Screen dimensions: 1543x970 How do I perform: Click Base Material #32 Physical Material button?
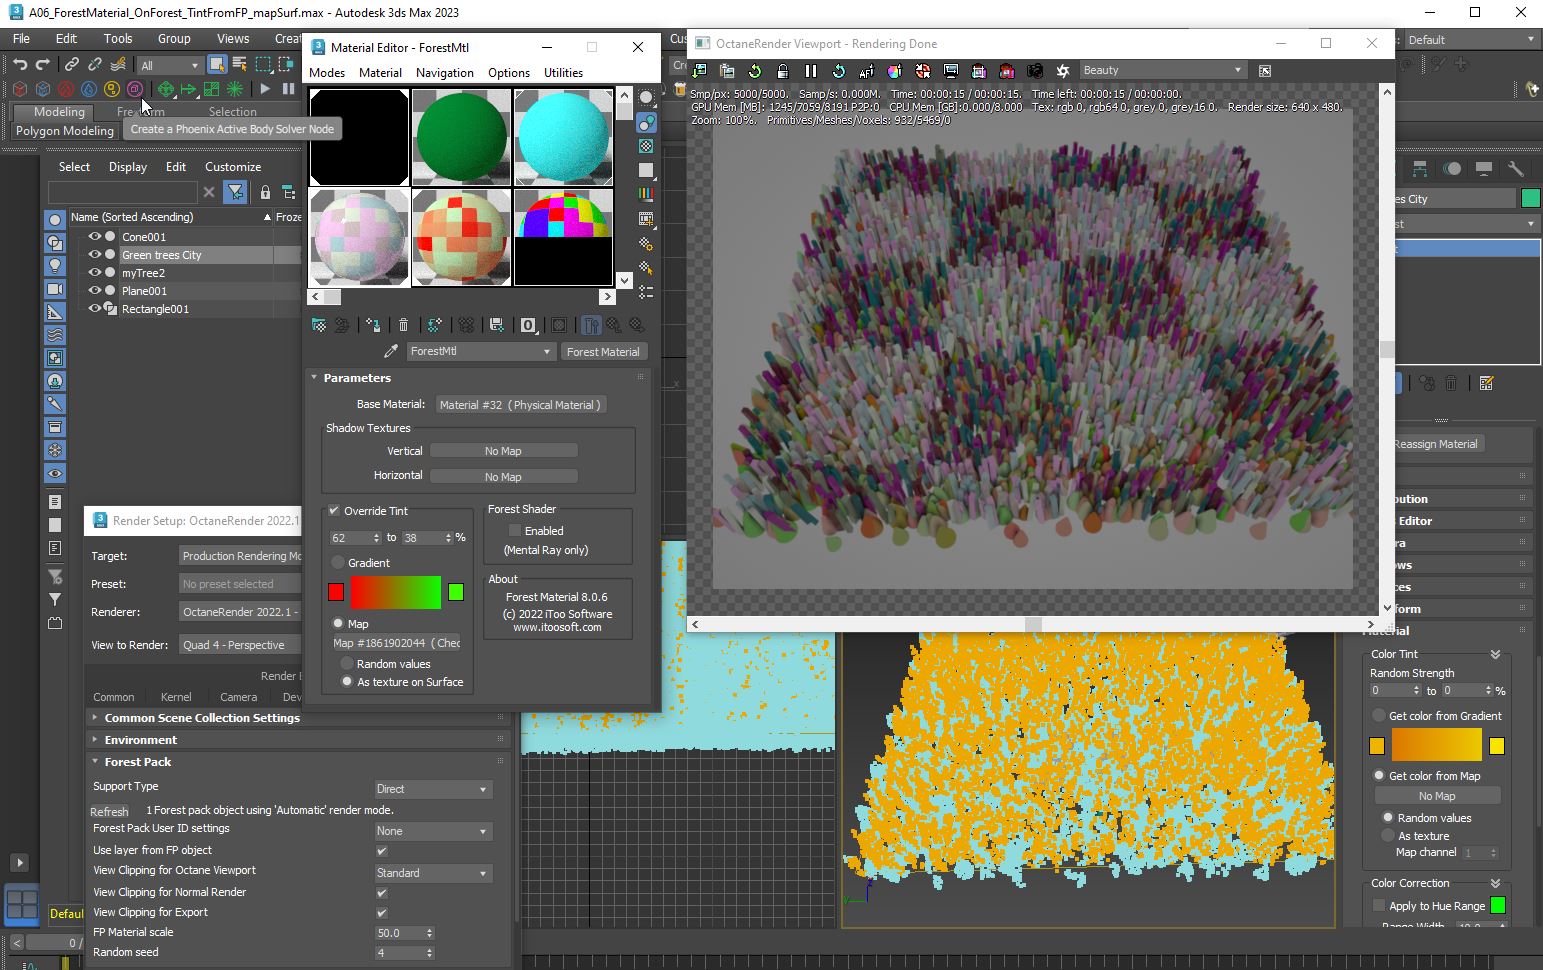pyautogui.click(x=520, y=405)
